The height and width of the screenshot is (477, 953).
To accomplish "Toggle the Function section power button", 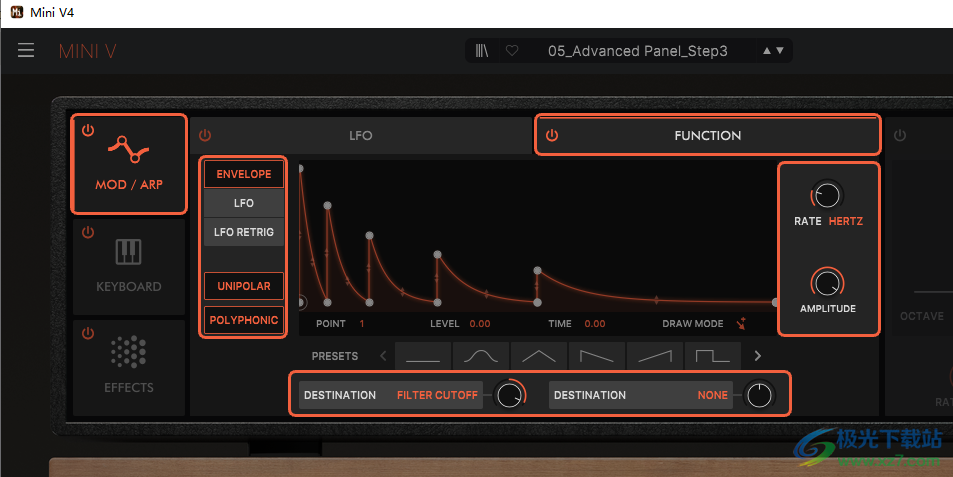I will pyautogui.click(x=552, y=136).
